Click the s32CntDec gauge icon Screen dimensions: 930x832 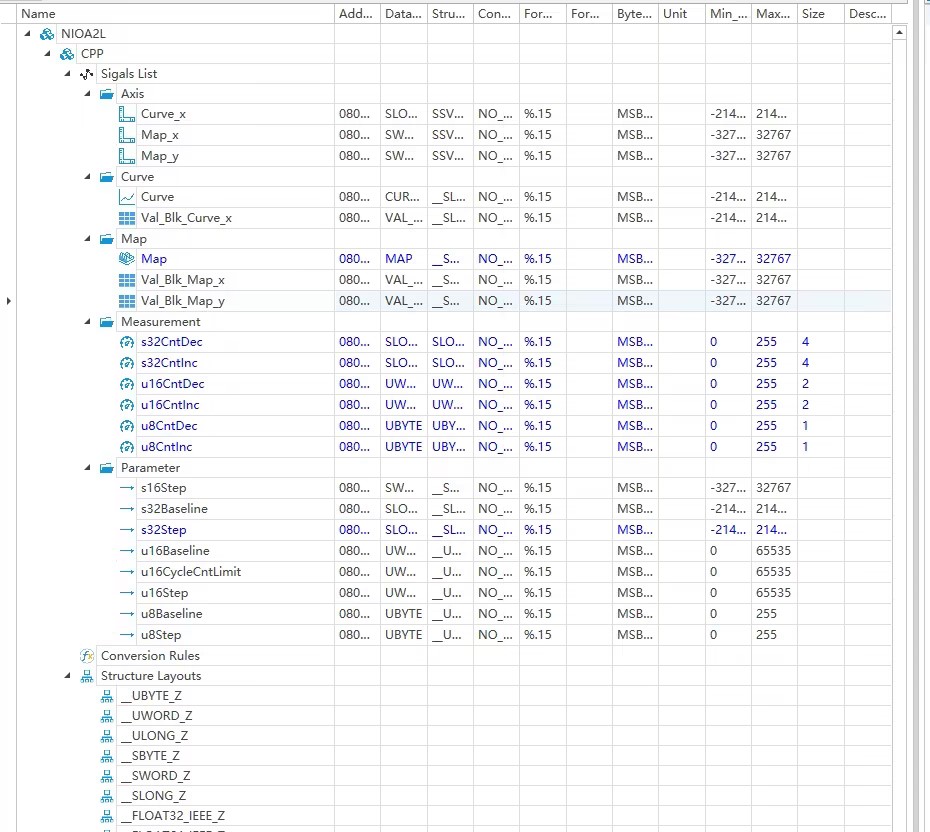(x=126, y=342)
